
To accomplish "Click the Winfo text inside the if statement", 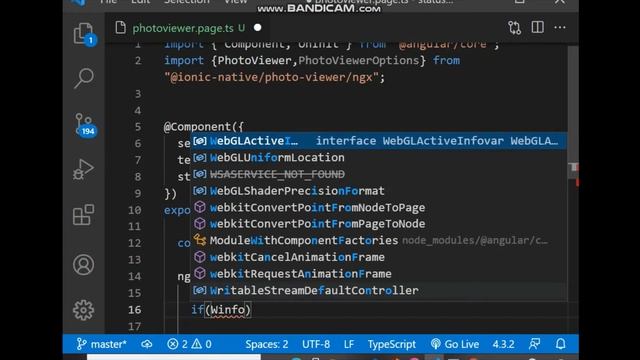I will click(x=228, y=310).
